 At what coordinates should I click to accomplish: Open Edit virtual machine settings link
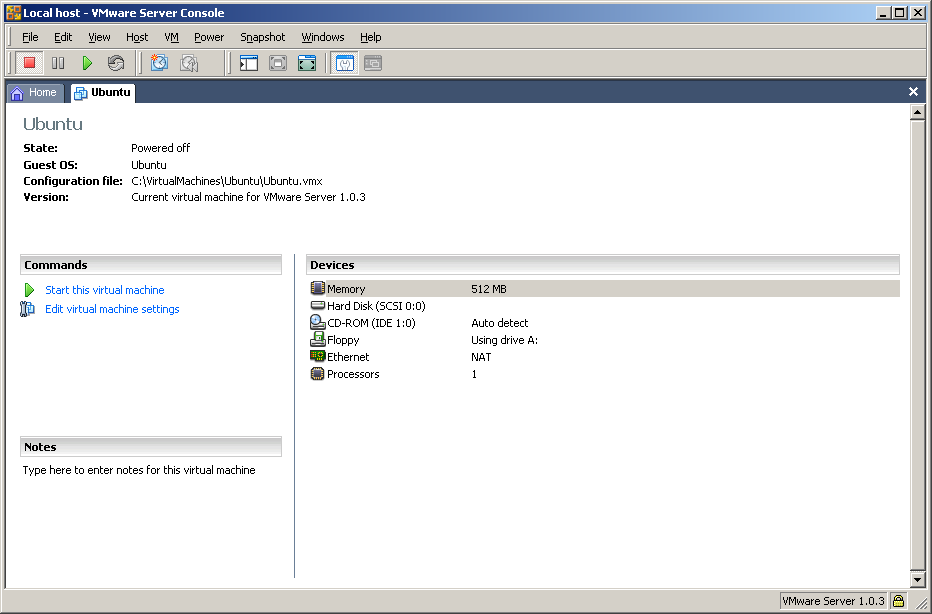pos(112,309)
